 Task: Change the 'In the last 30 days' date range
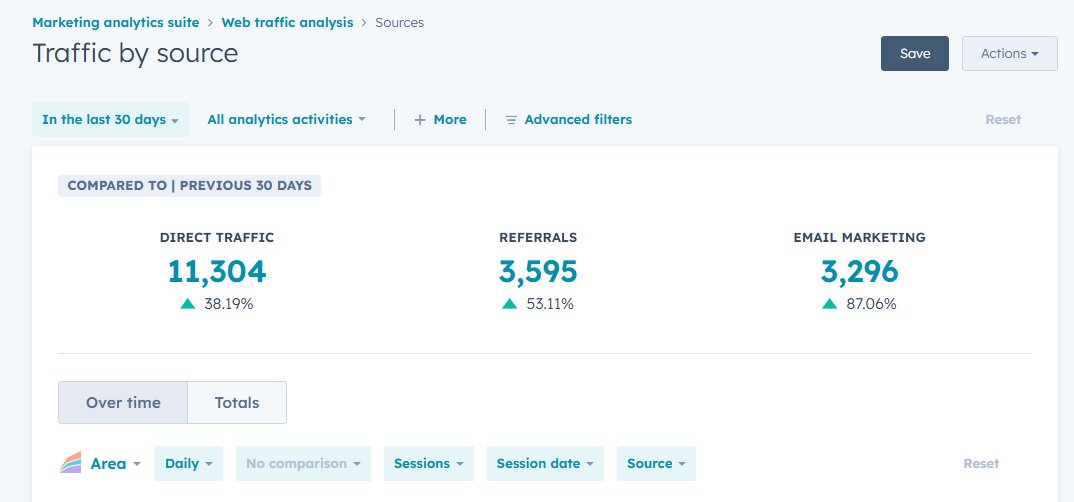coord(110,120)
